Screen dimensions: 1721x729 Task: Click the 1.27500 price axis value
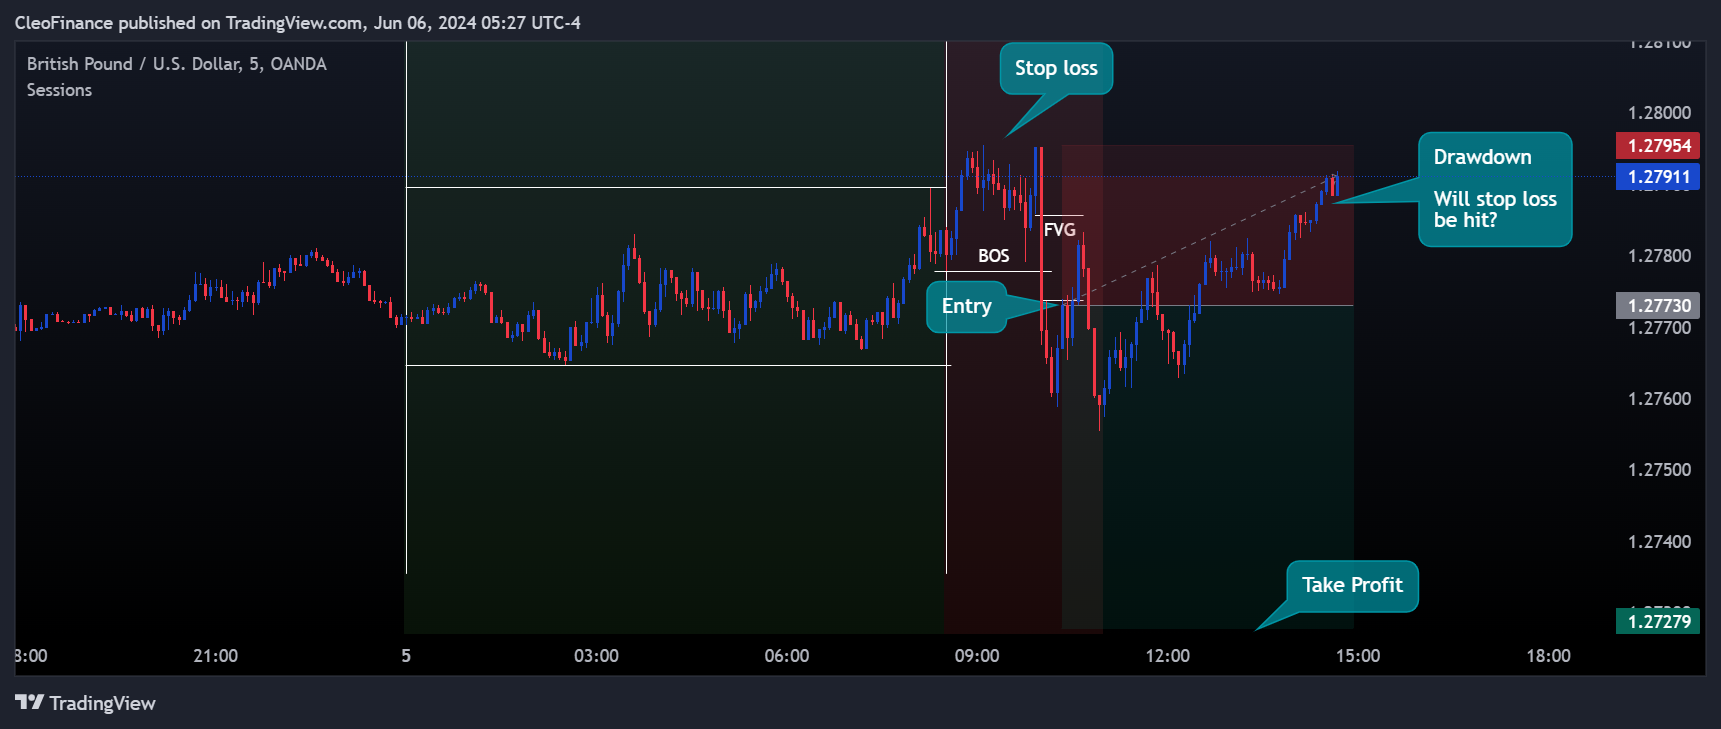1659,470
